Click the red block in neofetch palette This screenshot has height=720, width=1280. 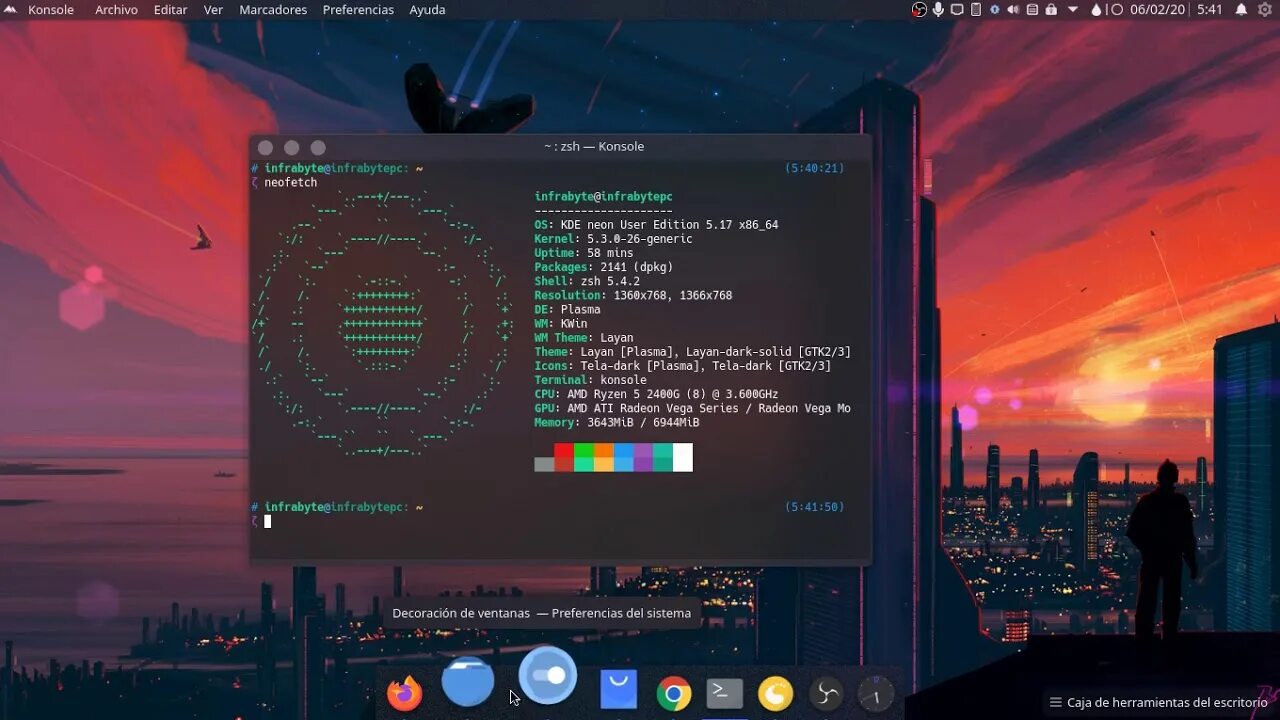(564, 451)
